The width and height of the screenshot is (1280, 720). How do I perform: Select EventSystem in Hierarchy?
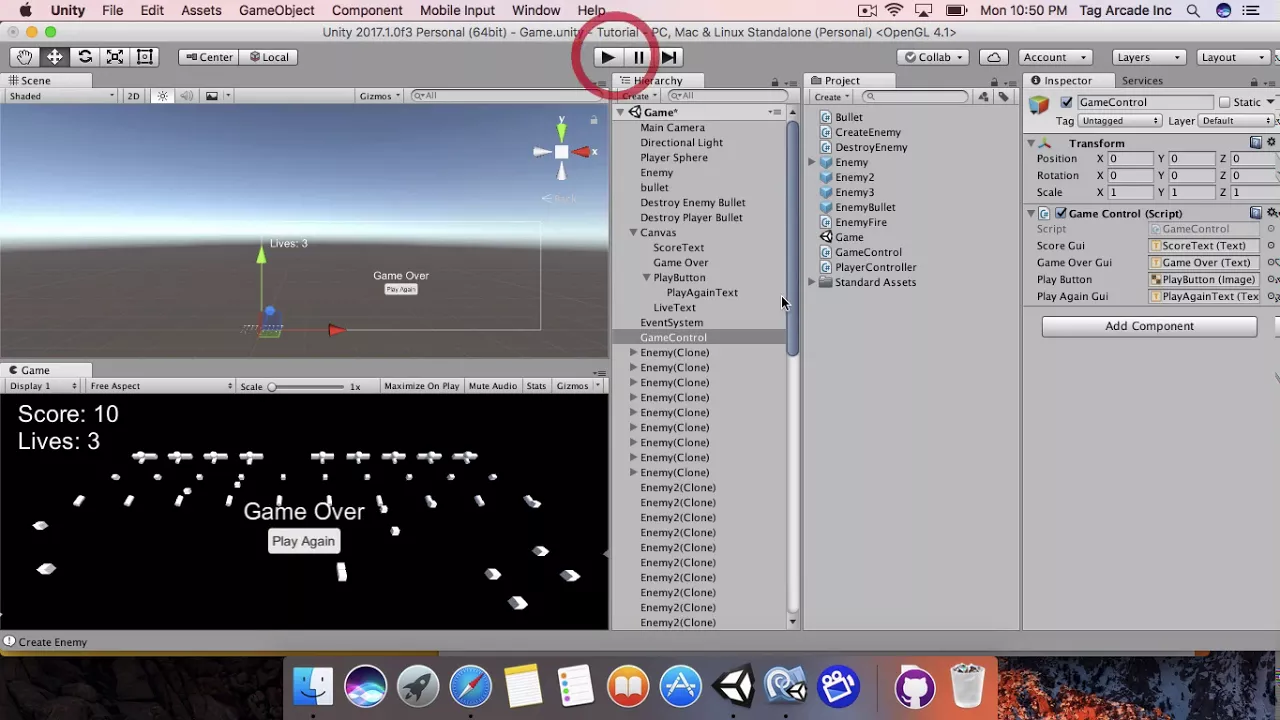point(671,323)
